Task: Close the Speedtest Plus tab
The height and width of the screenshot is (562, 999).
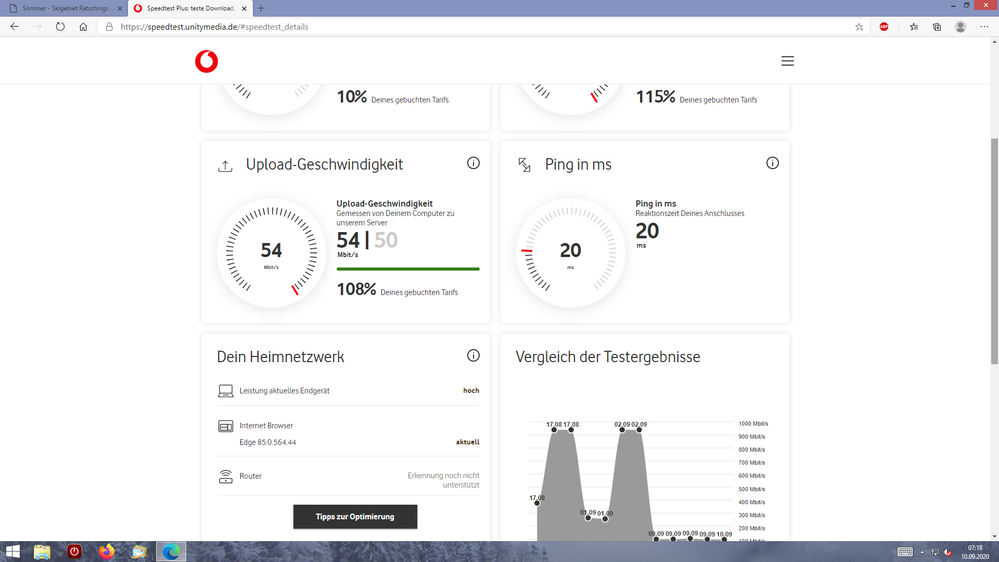Action: tap(244, 8)
